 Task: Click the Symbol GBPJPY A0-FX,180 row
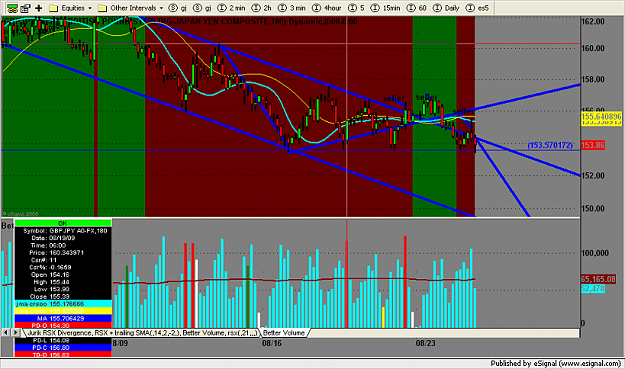63,231
